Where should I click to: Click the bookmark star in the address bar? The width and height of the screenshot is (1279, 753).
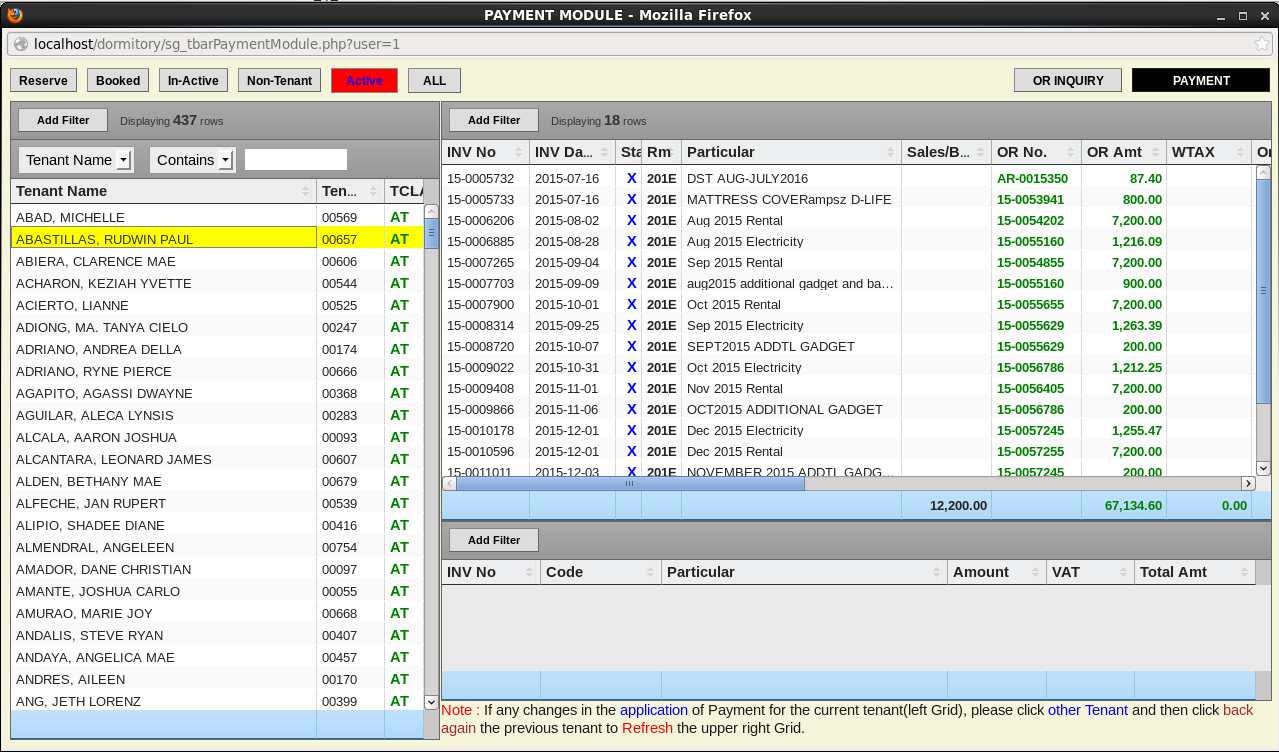point(1262,44)
